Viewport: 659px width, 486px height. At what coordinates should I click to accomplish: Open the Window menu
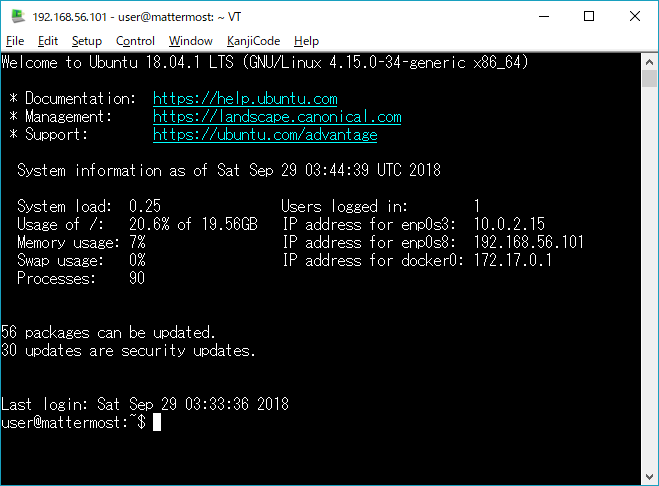point(190,41)
